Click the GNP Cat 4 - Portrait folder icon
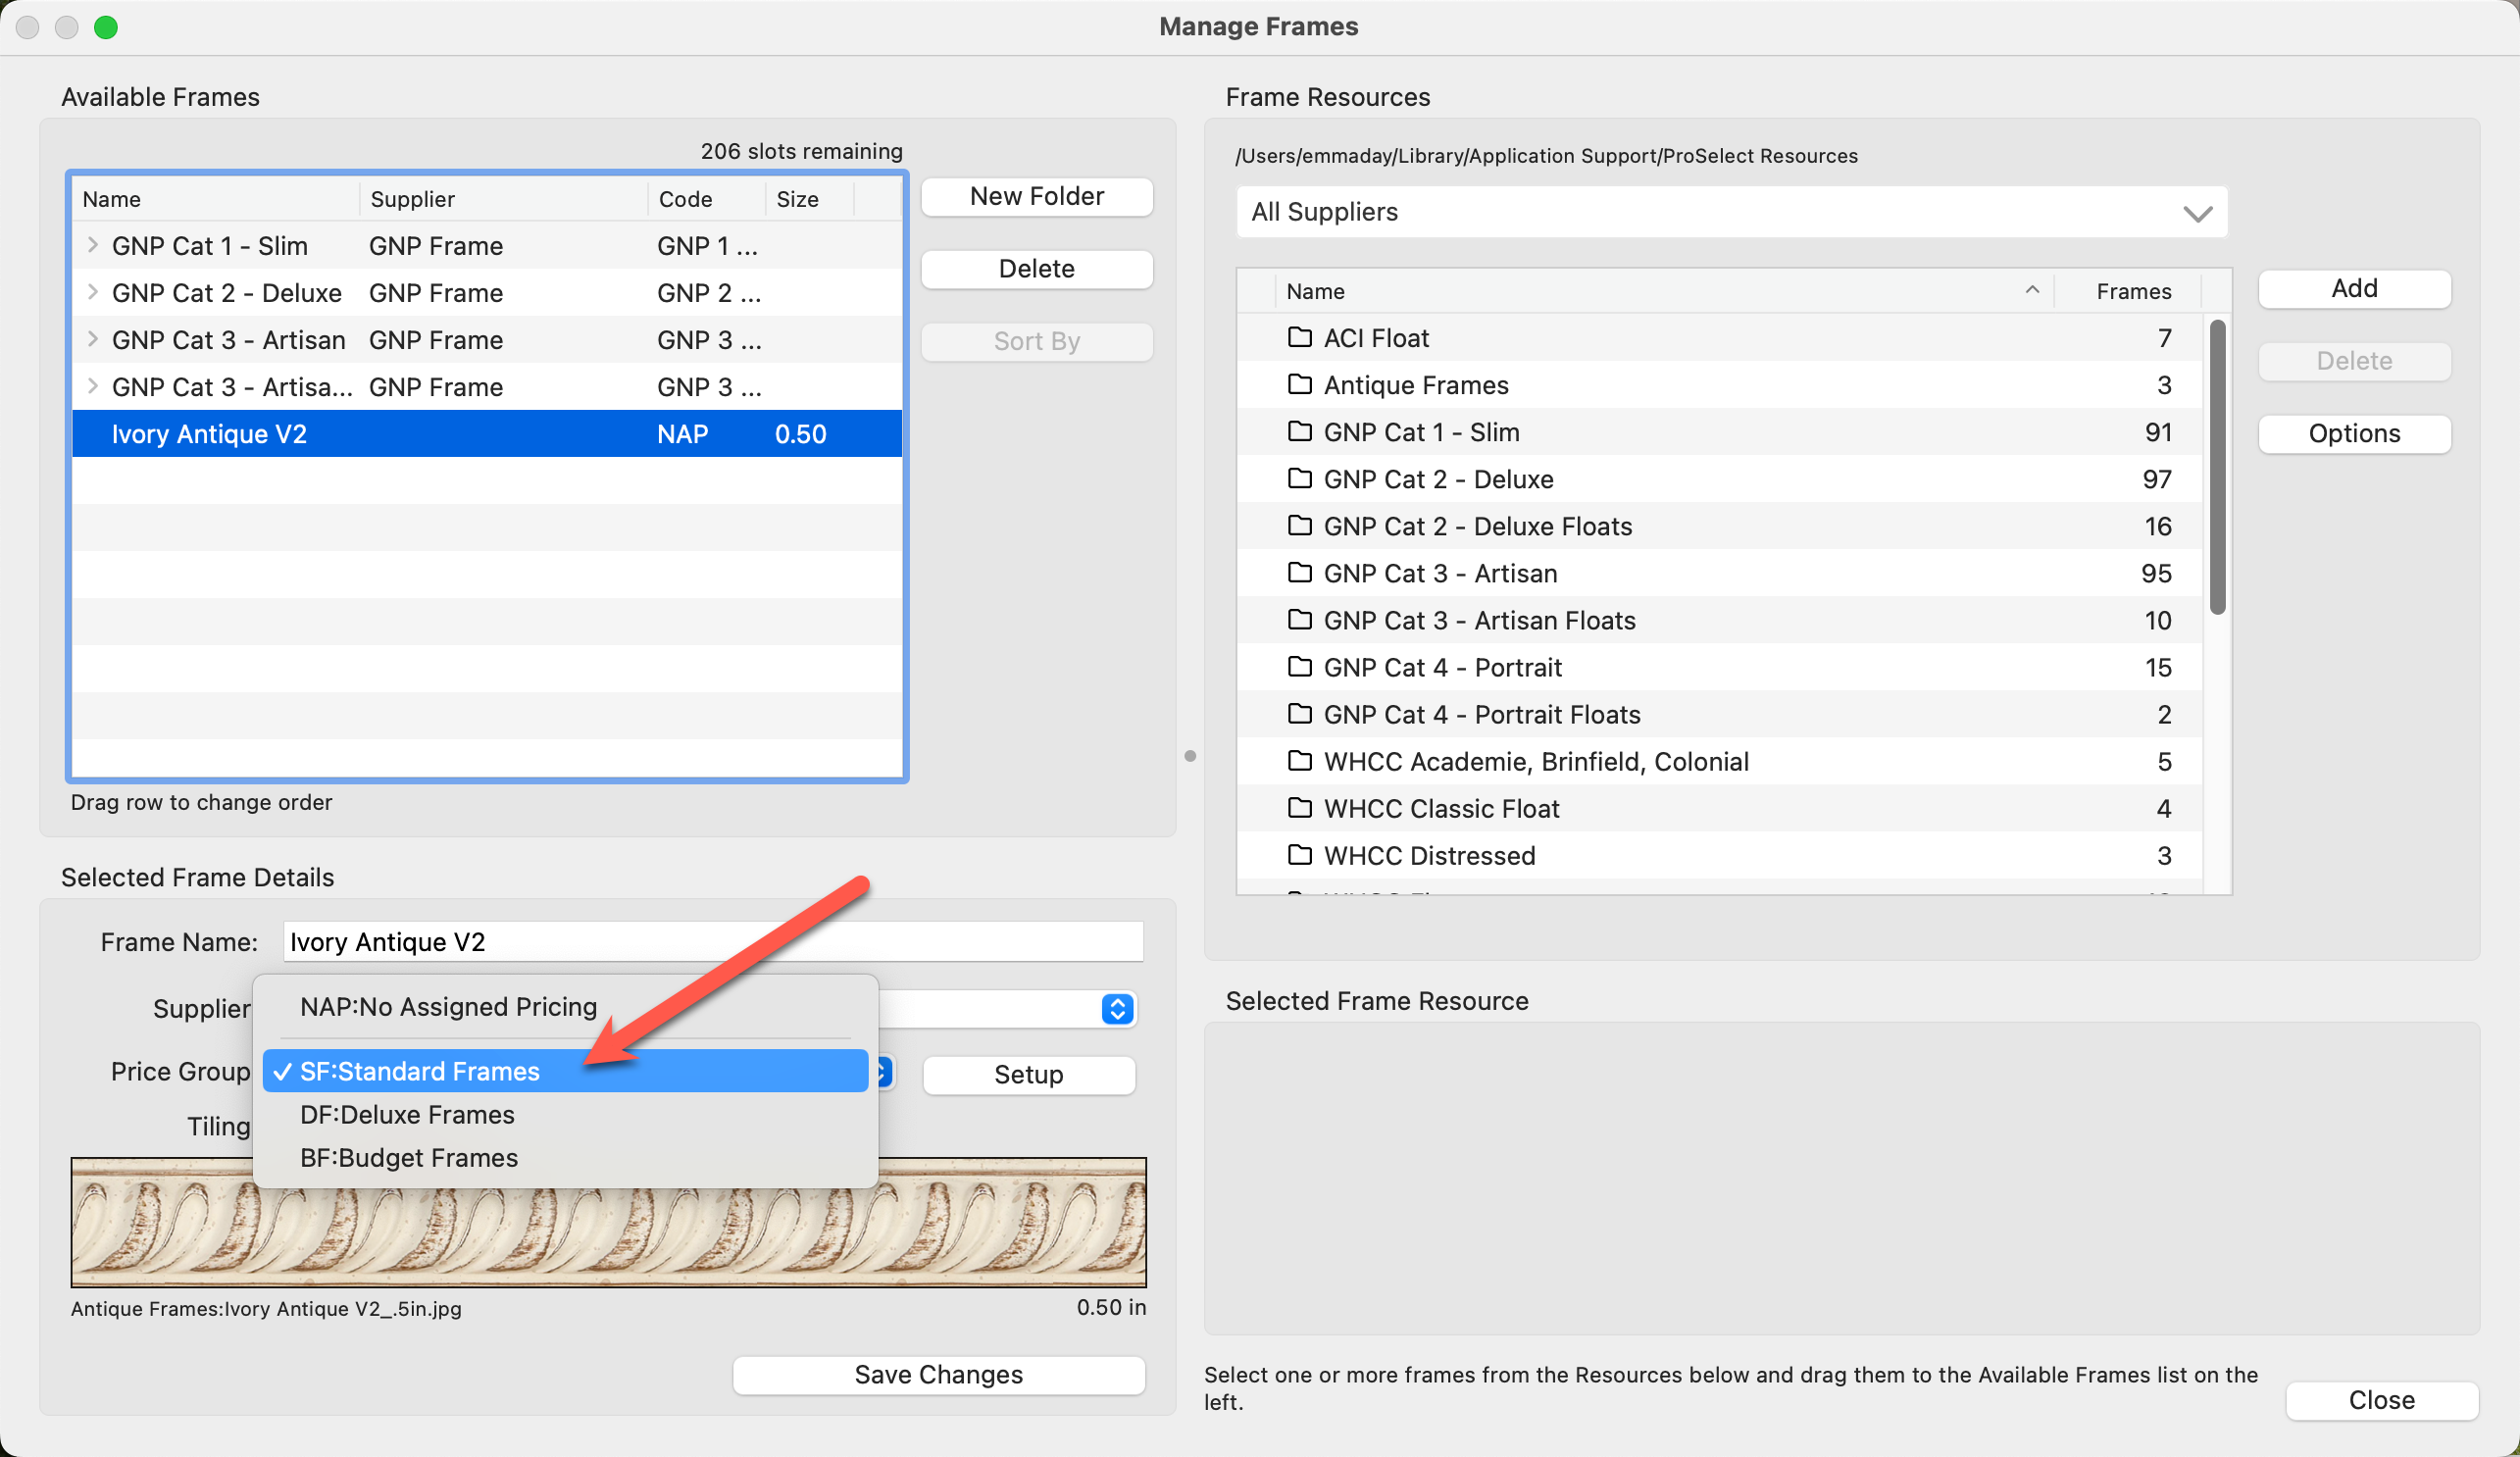 [1299, 667]
